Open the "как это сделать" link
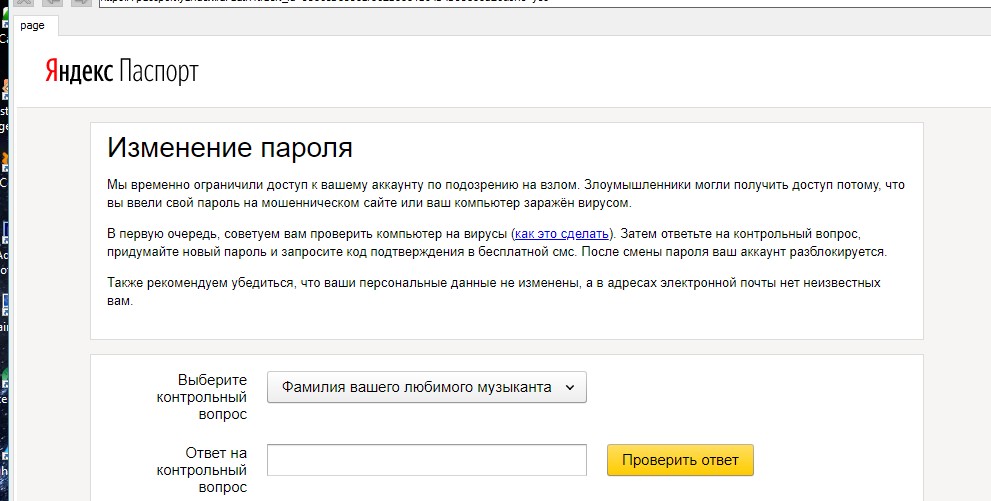Image resolution: width=991 pixels, height=501 pixels. (560, 233)
